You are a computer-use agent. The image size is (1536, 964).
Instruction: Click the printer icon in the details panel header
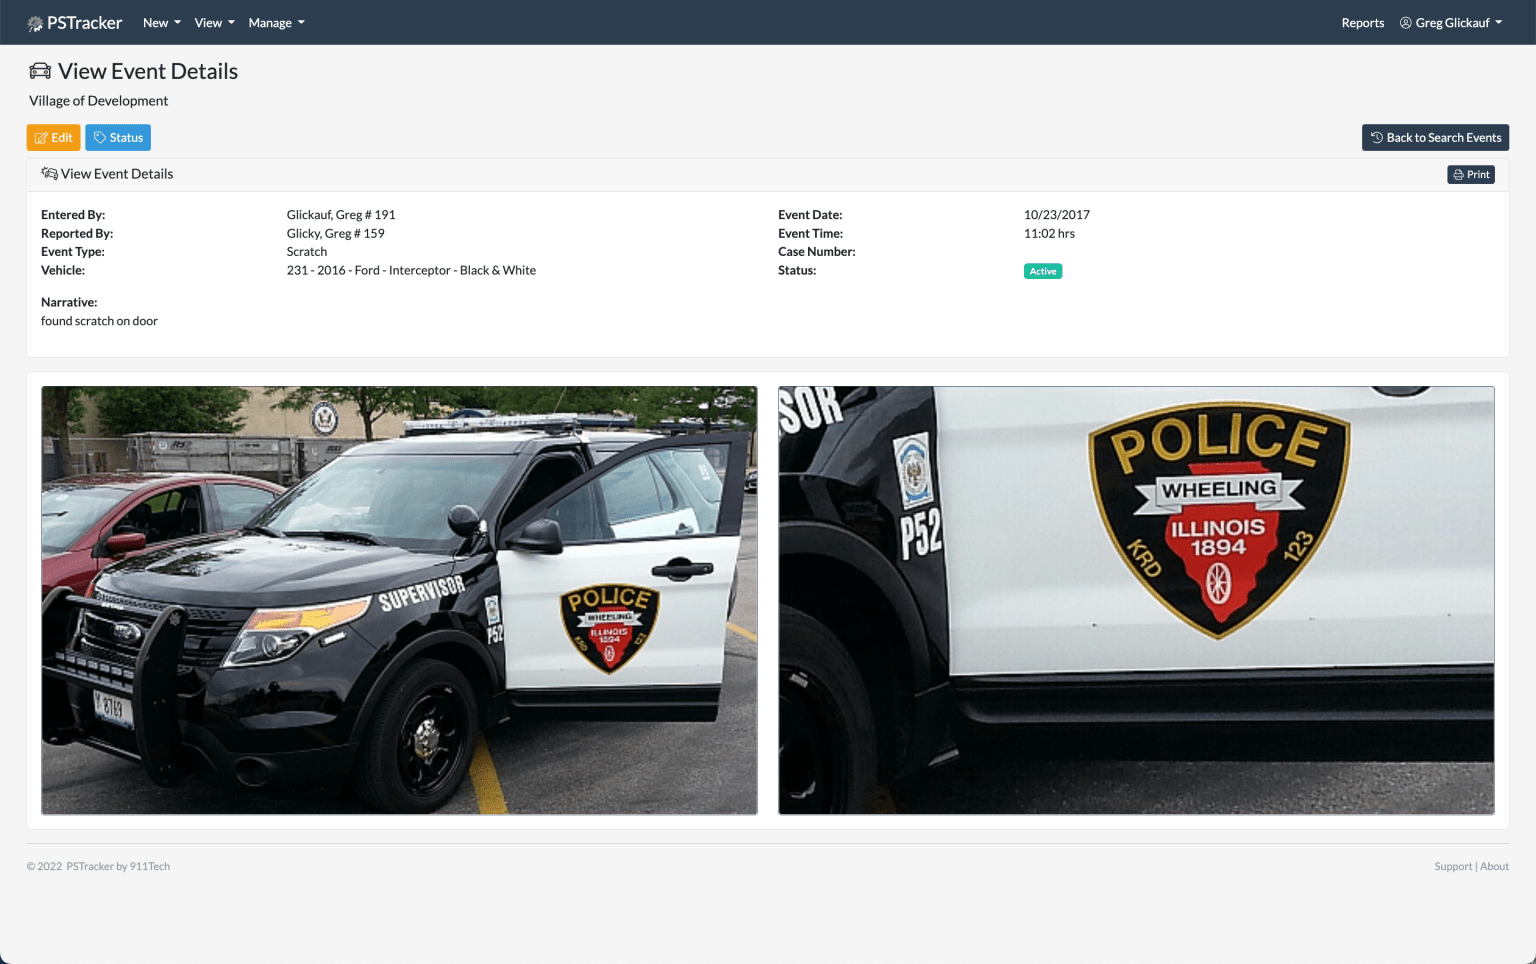tap(1458, 174)
